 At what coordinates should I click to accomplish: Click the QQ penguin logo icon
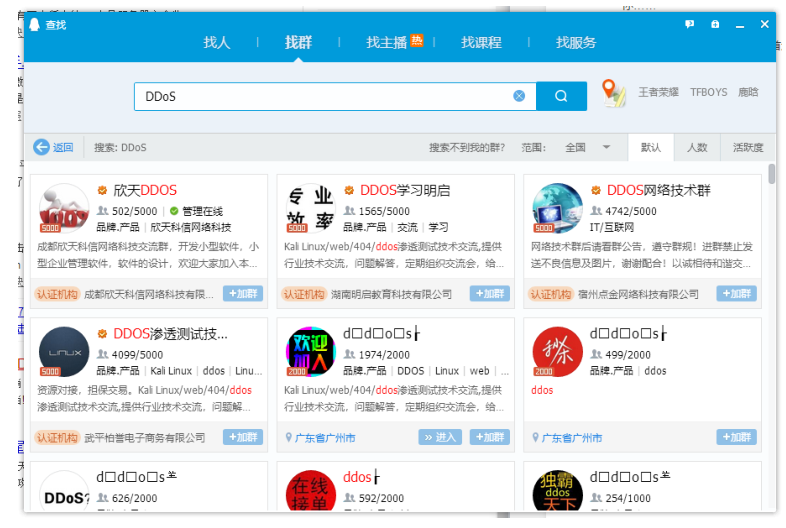pos(36,24)
